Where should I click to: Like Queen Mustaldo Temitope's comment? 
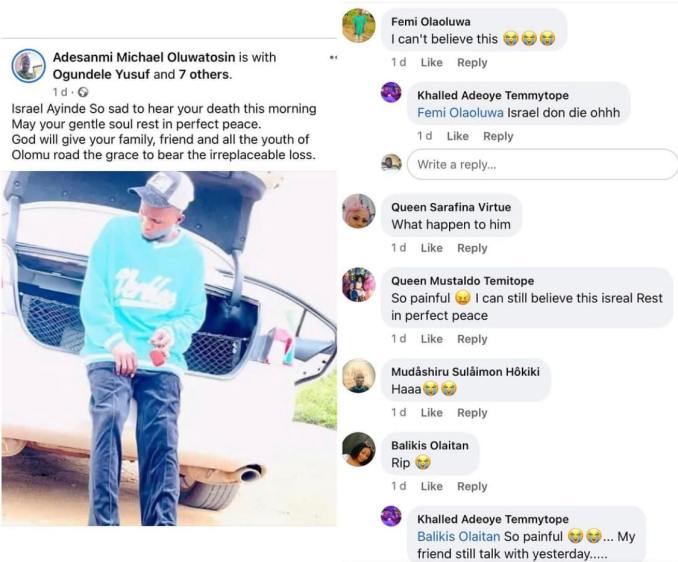432,339
